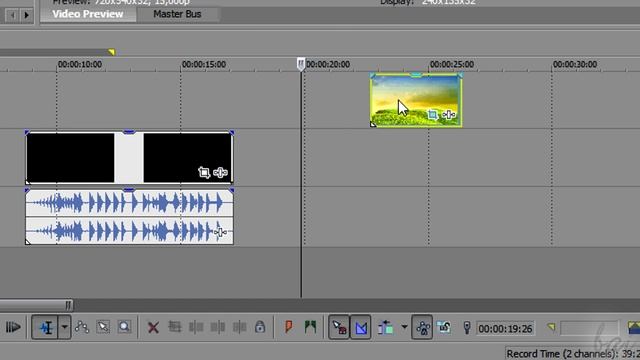
Task: Open Event FX on the black video event
Action: point(220,173)
